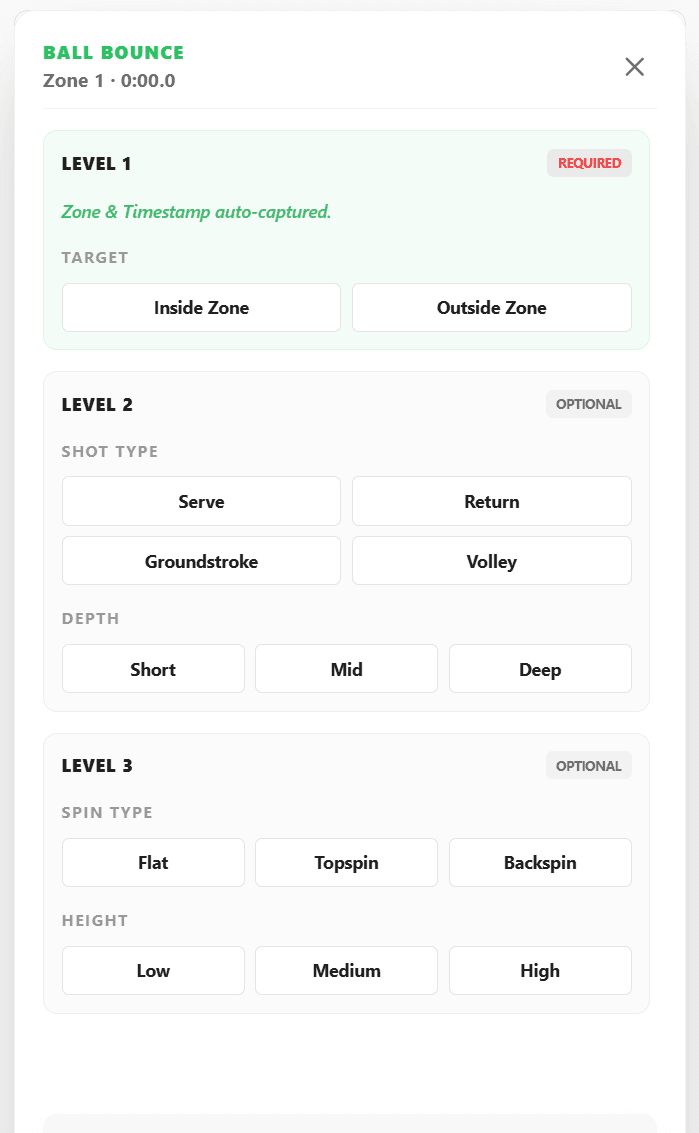The height and width of the screenshot is (1133, 699).
Task: Select Topspin spin type
Action: 346,862
